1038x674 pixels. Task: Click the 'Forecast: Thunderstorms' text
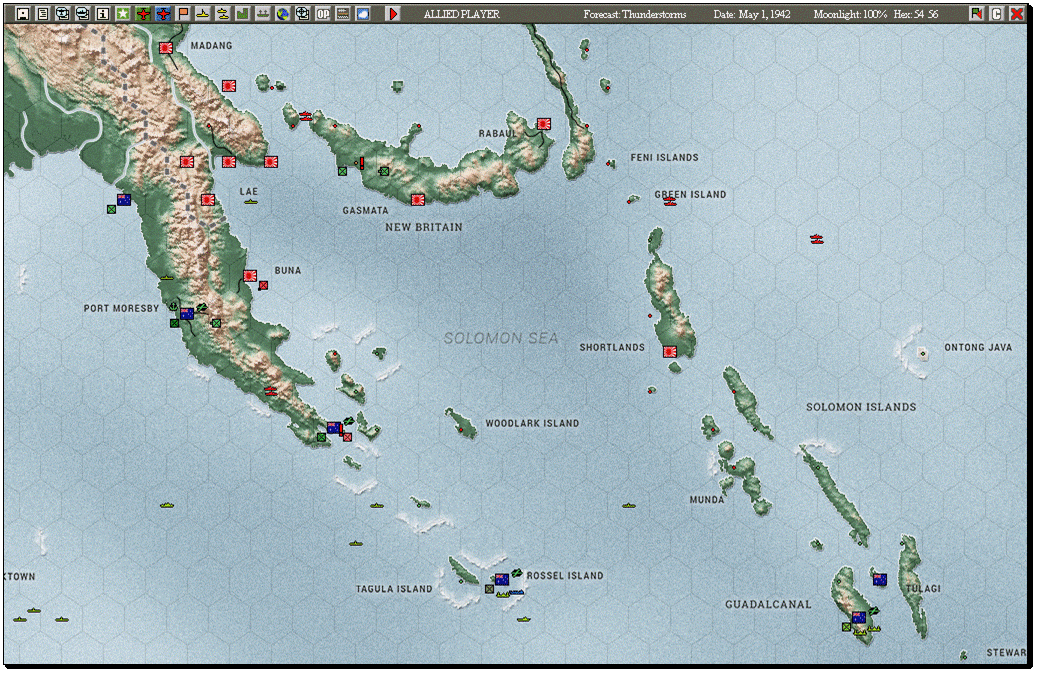[x=635, y=14]
